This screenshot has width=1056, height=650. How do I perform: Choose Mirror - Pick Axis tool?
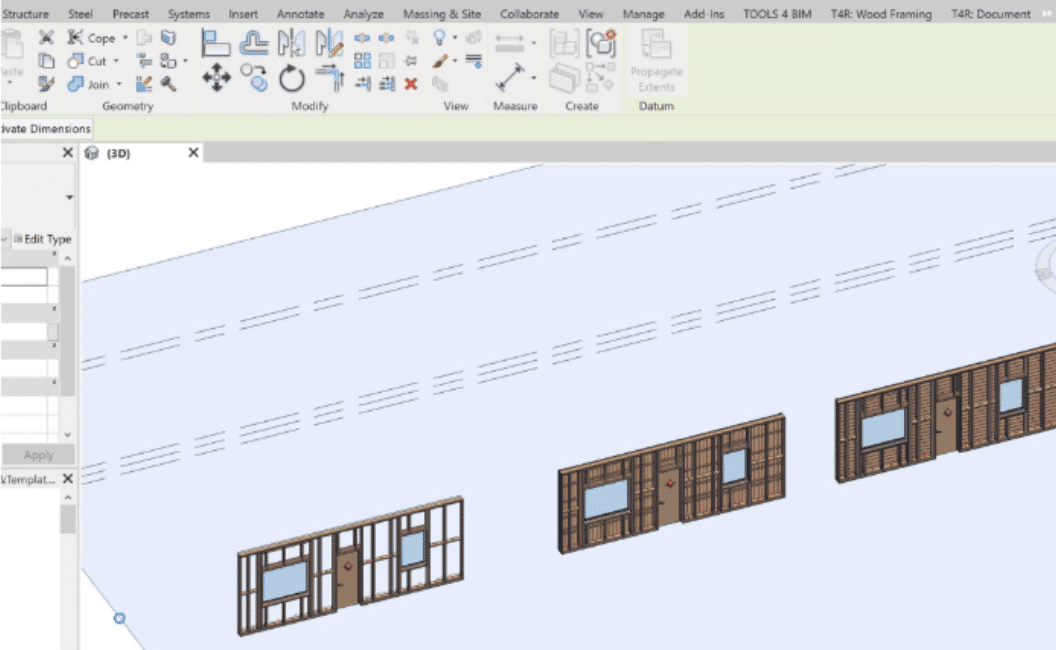(x=291, y=43)
